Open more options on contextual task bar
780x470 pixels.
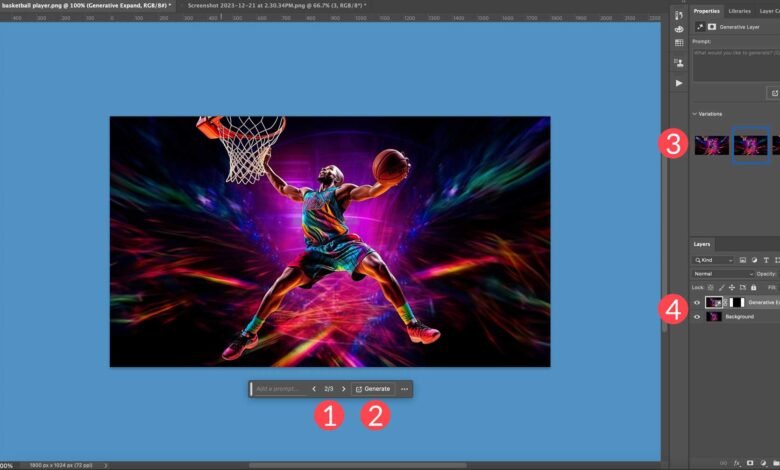(x=404, y=389)
